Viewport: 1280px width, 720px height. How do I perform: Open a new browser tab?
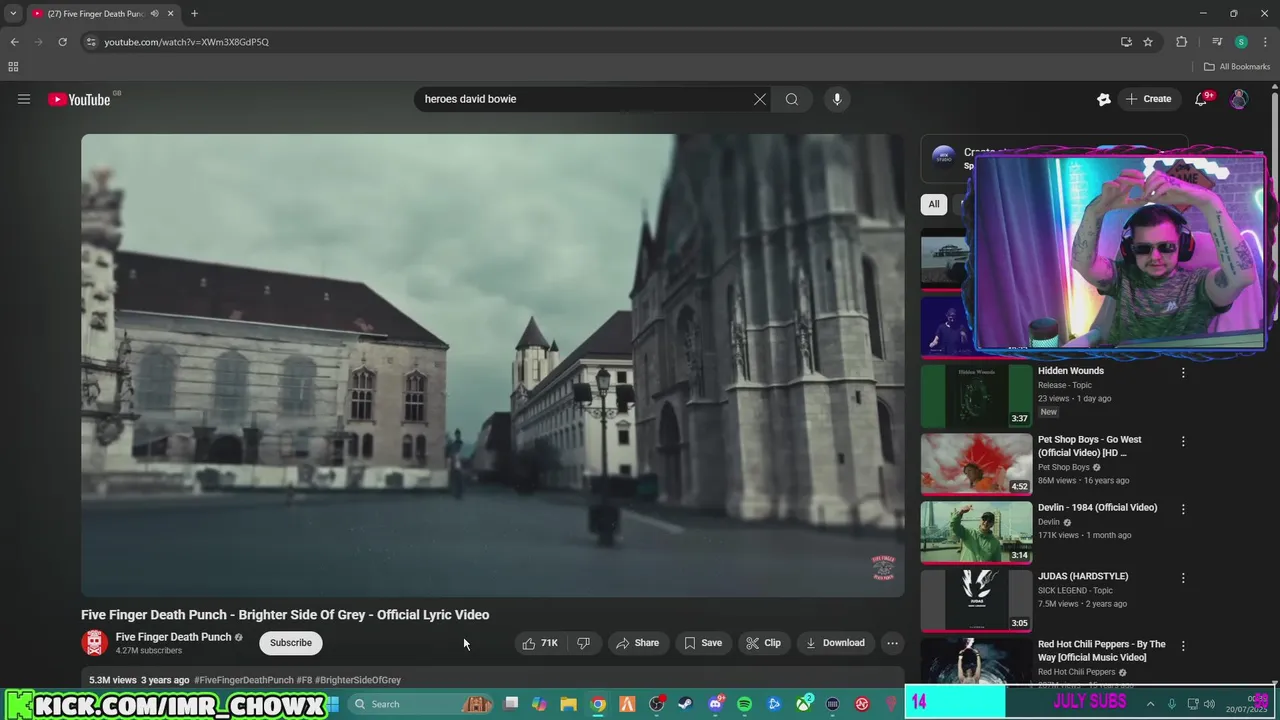tap(194, 14)
